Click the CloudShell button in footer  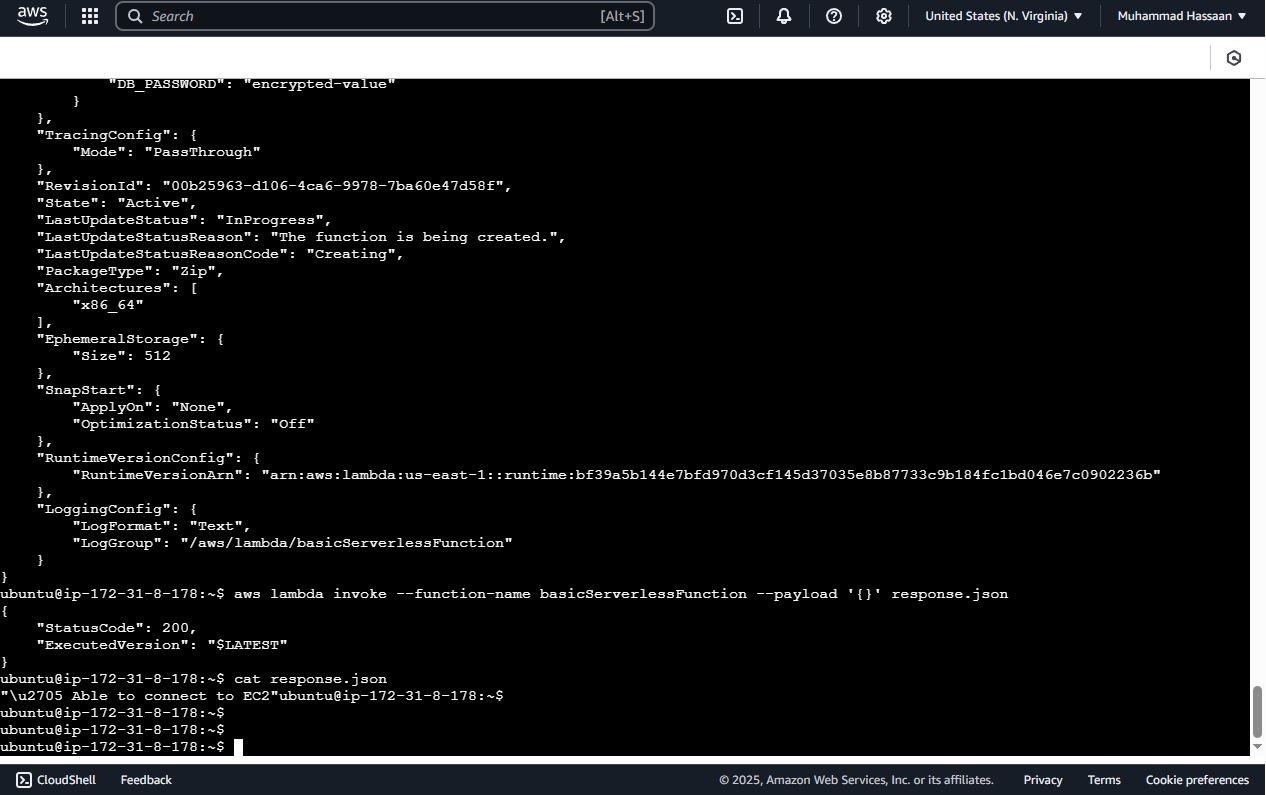click(x=56, y=780)
